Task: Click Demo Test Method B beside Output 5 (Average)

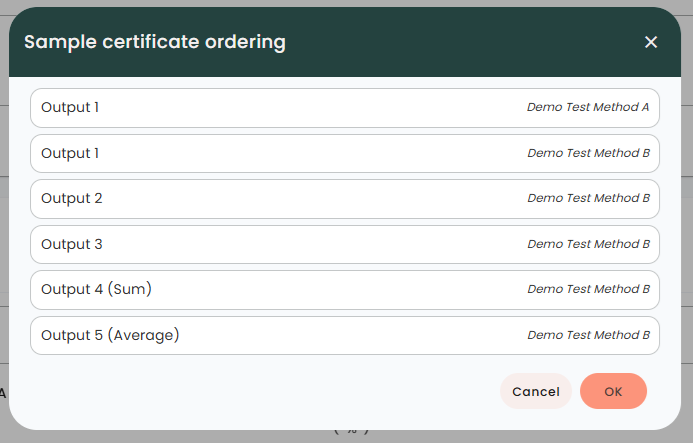Action: [x=588, y=335]
